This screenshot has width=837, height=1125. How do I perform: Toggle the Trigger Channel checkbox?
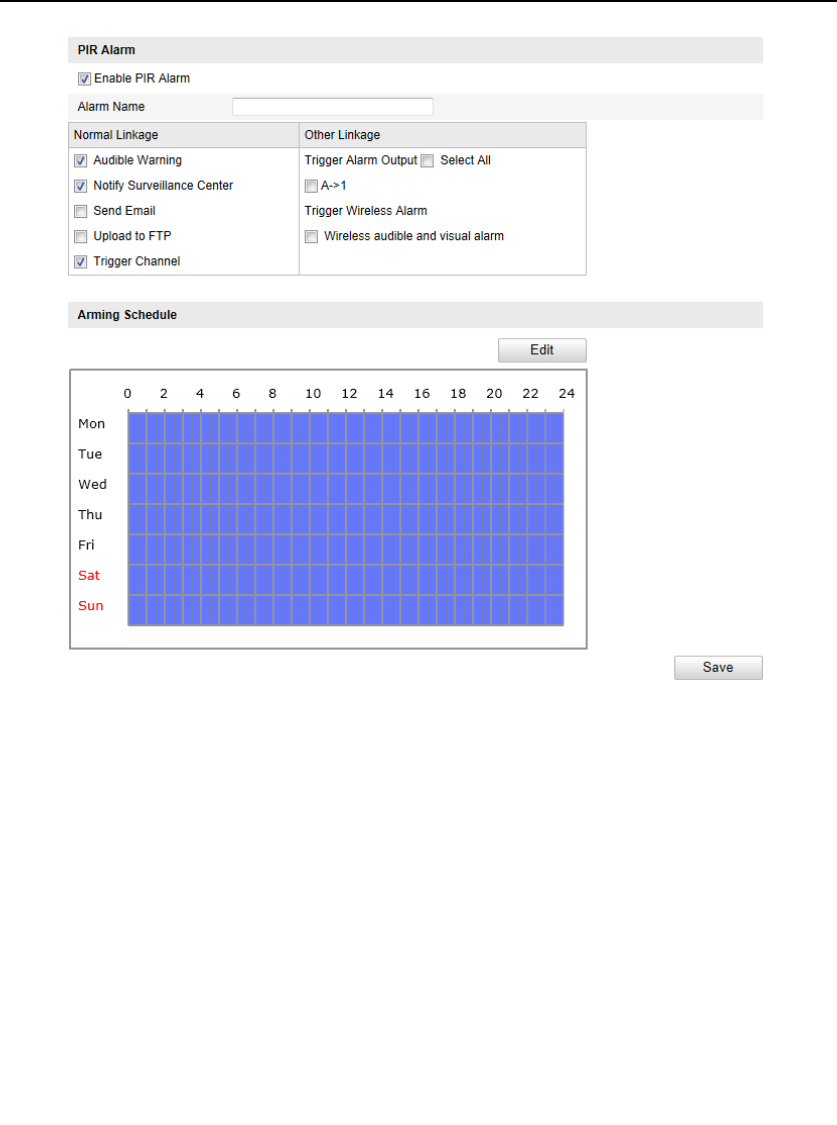(x=80, y=262)
